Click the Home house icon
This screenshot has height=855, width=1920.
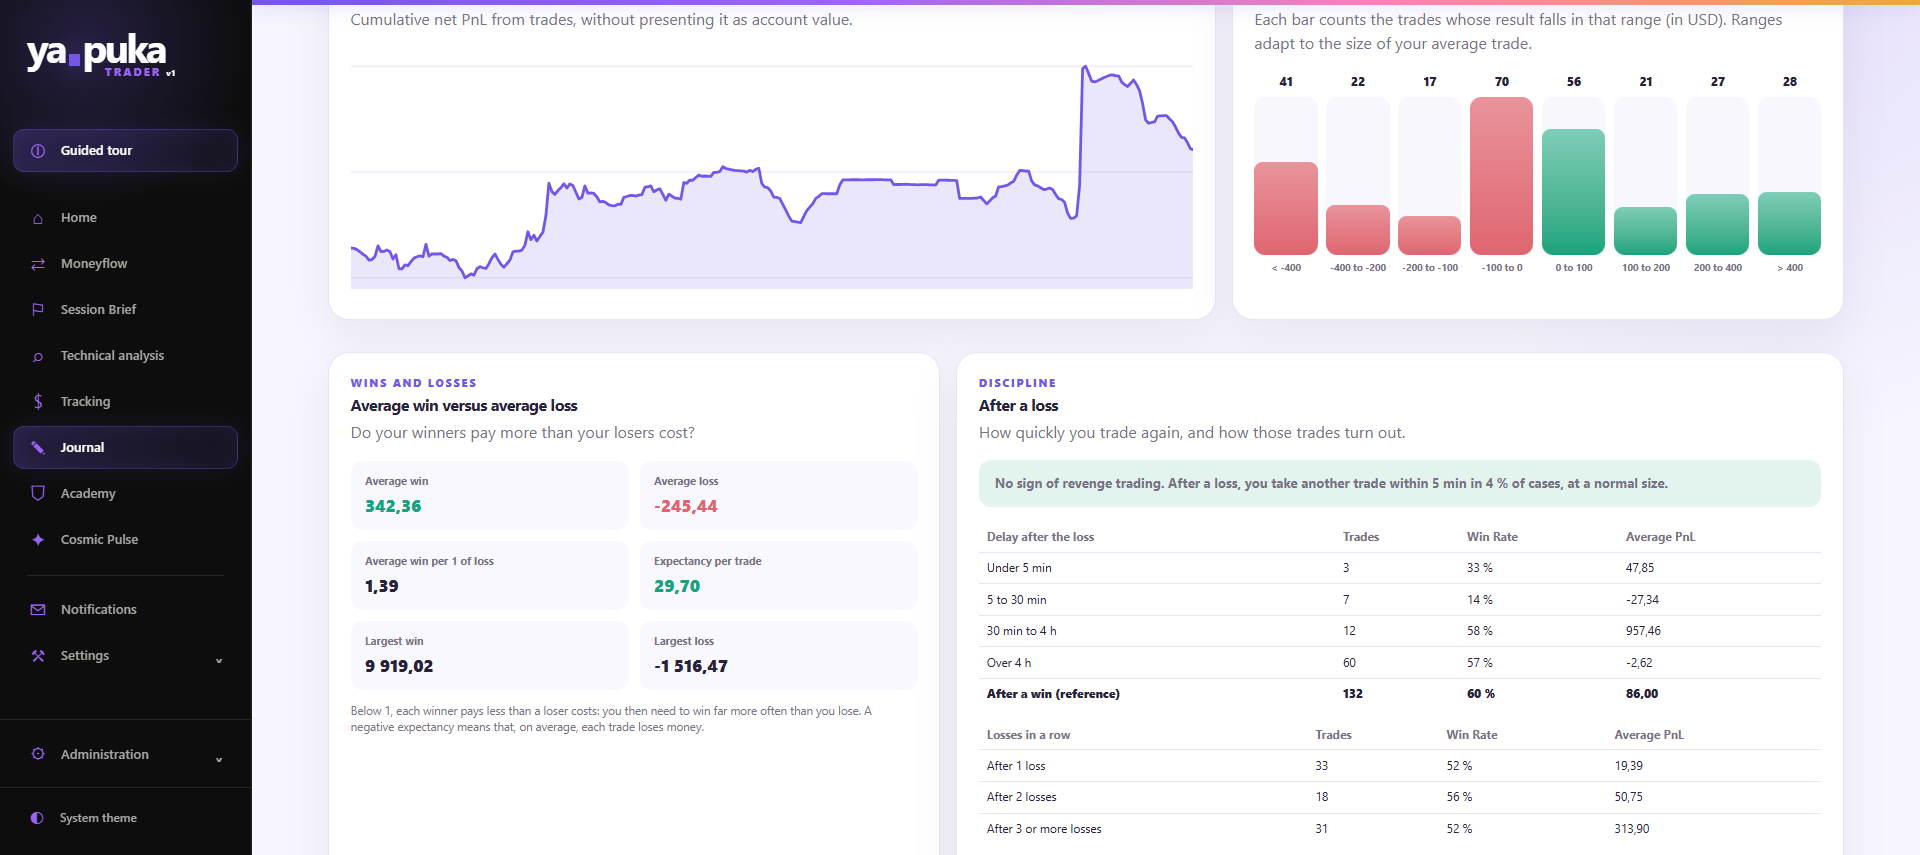(x=38, y=218)
